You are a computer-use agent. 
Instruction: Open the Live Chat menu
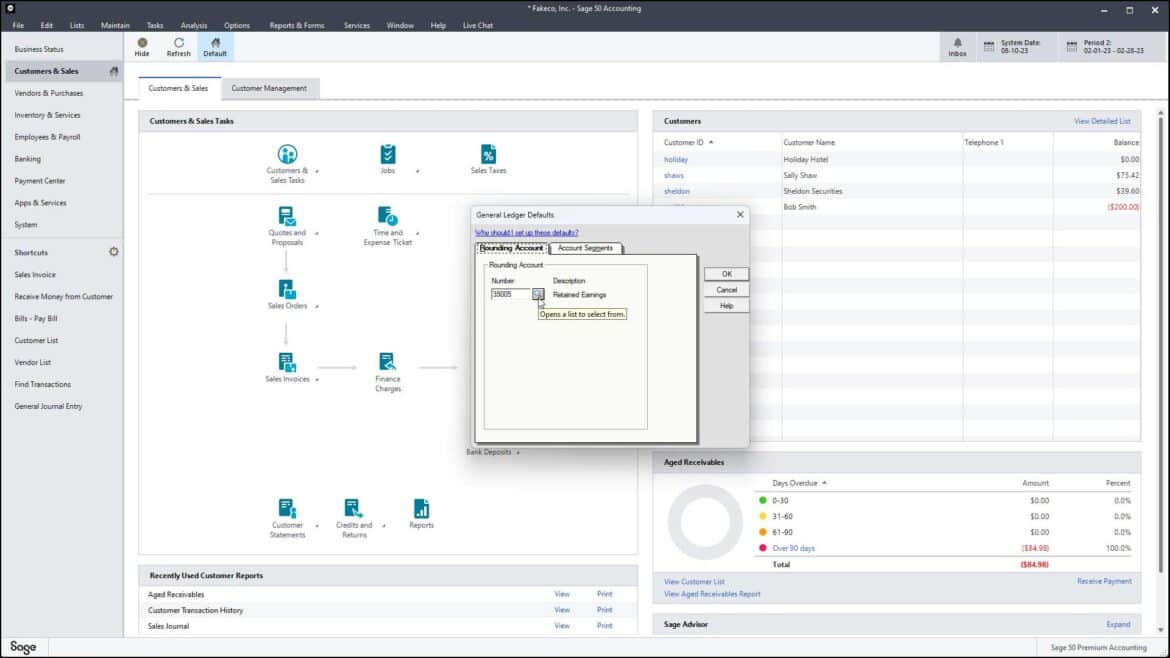pos(478,25)
